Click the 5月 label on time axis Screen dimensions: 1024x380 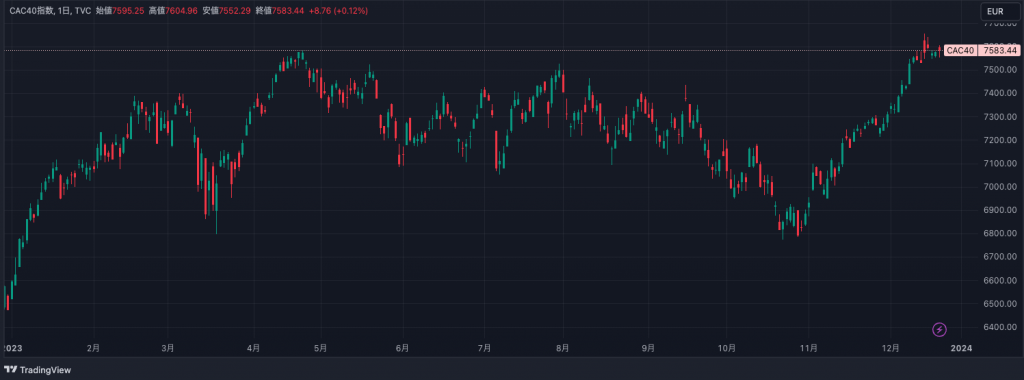click(x=320, y=349)
